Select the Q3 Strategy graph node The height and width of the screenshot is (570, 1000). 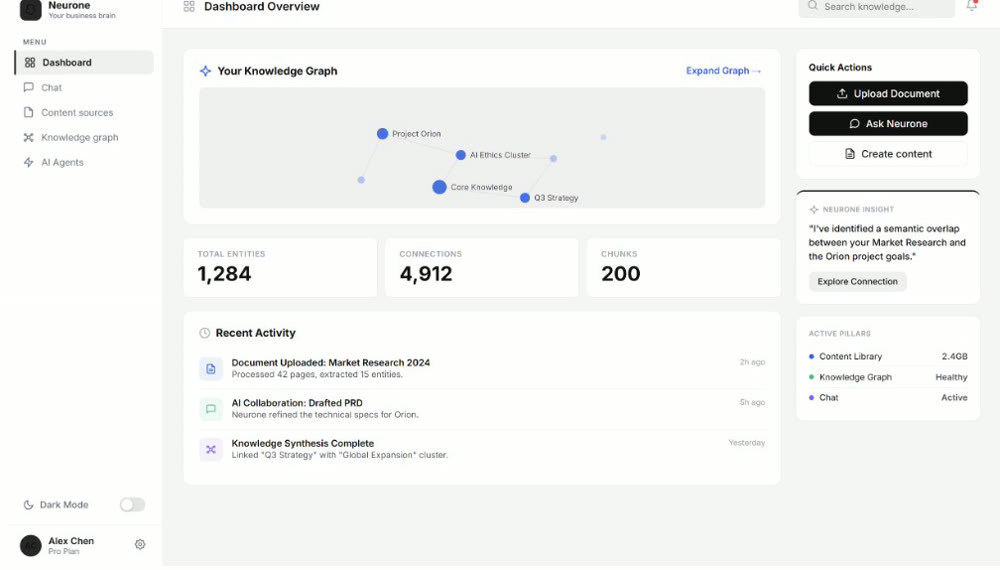pos(525,198)
